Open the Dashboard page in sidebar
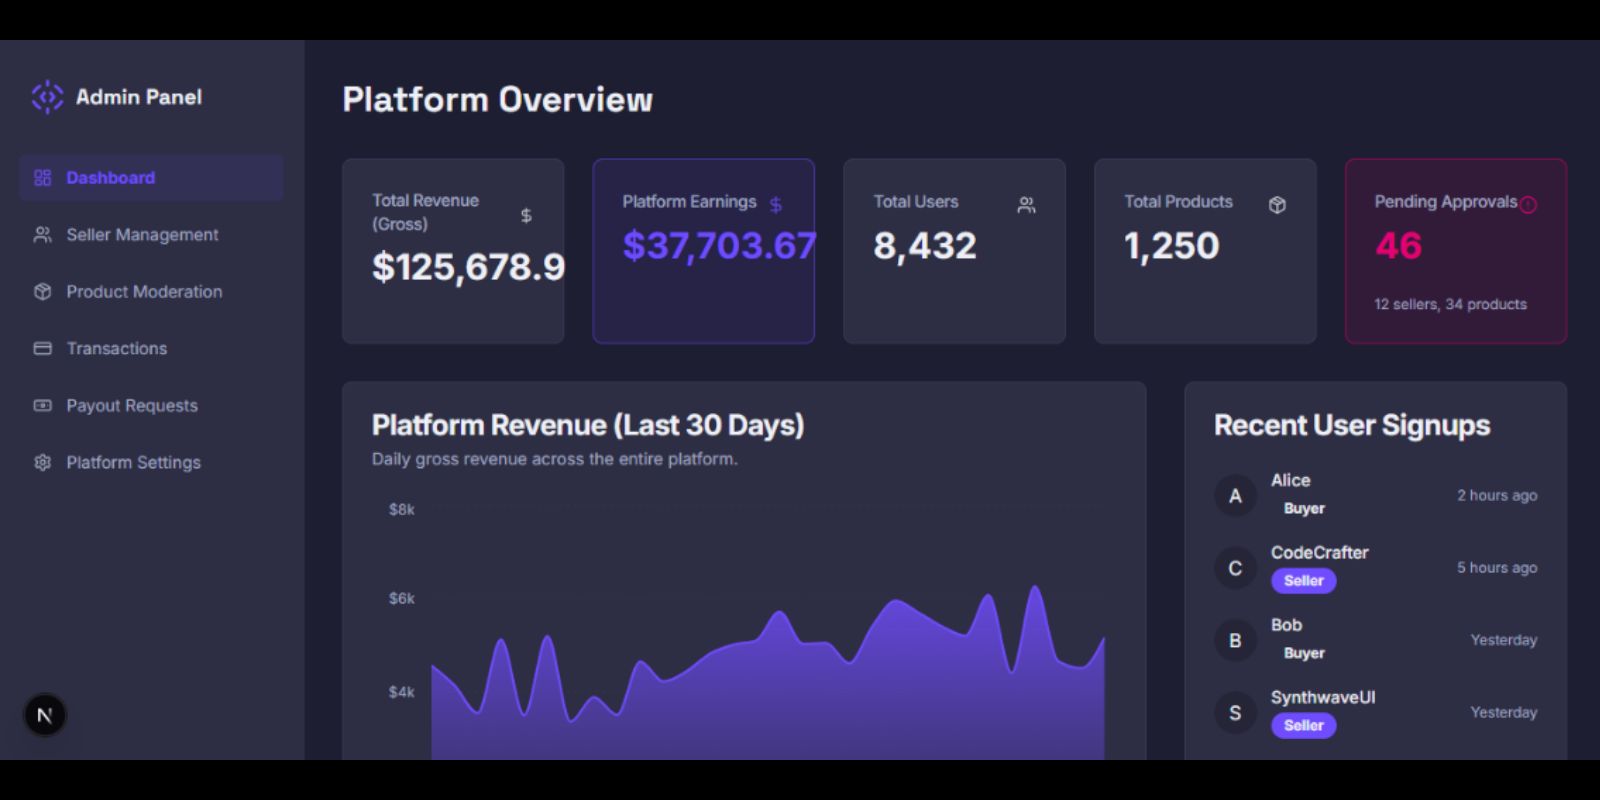 pos(110,178)
